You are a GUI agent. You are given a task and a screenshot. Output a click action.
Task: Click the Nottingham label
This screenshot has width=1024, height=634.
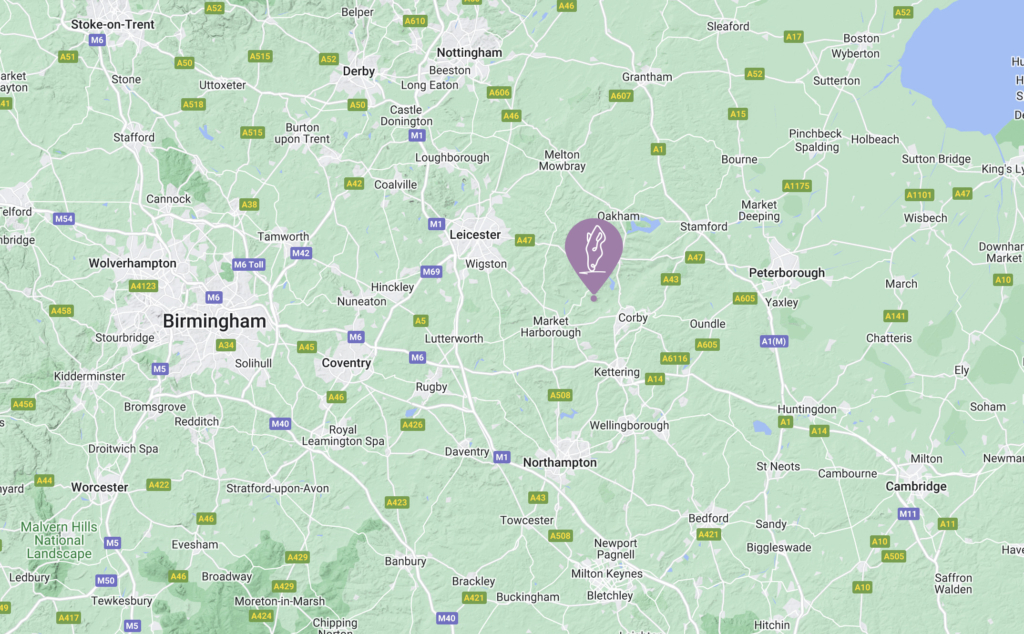coord(470,52)
